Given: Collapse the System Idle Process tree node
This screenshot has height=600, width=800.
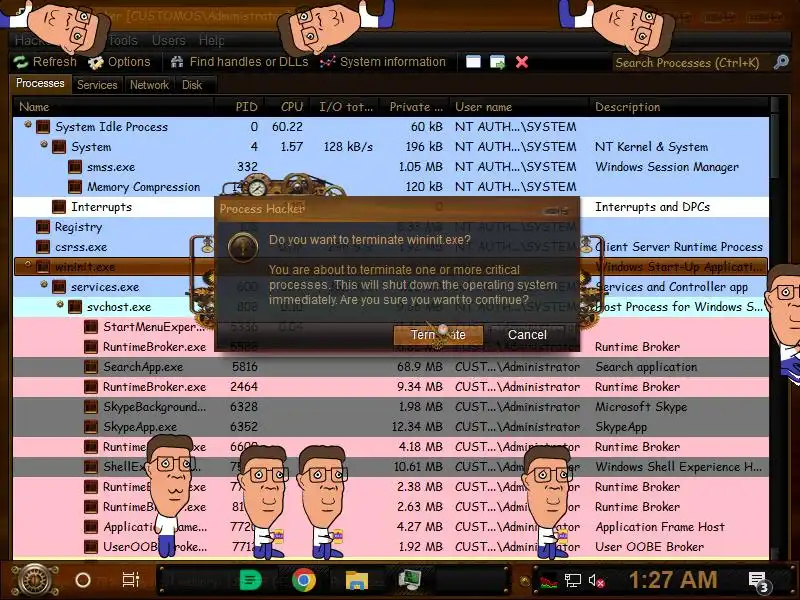Looking at the screenshot, I should click(x=28, y=124).
